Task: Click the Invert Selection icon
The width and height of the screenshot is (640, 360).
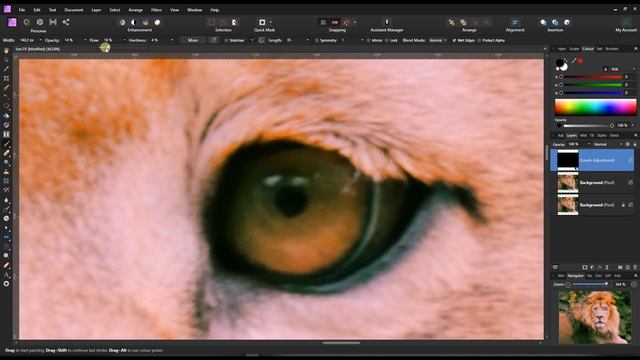Action: tap(235, 22)
